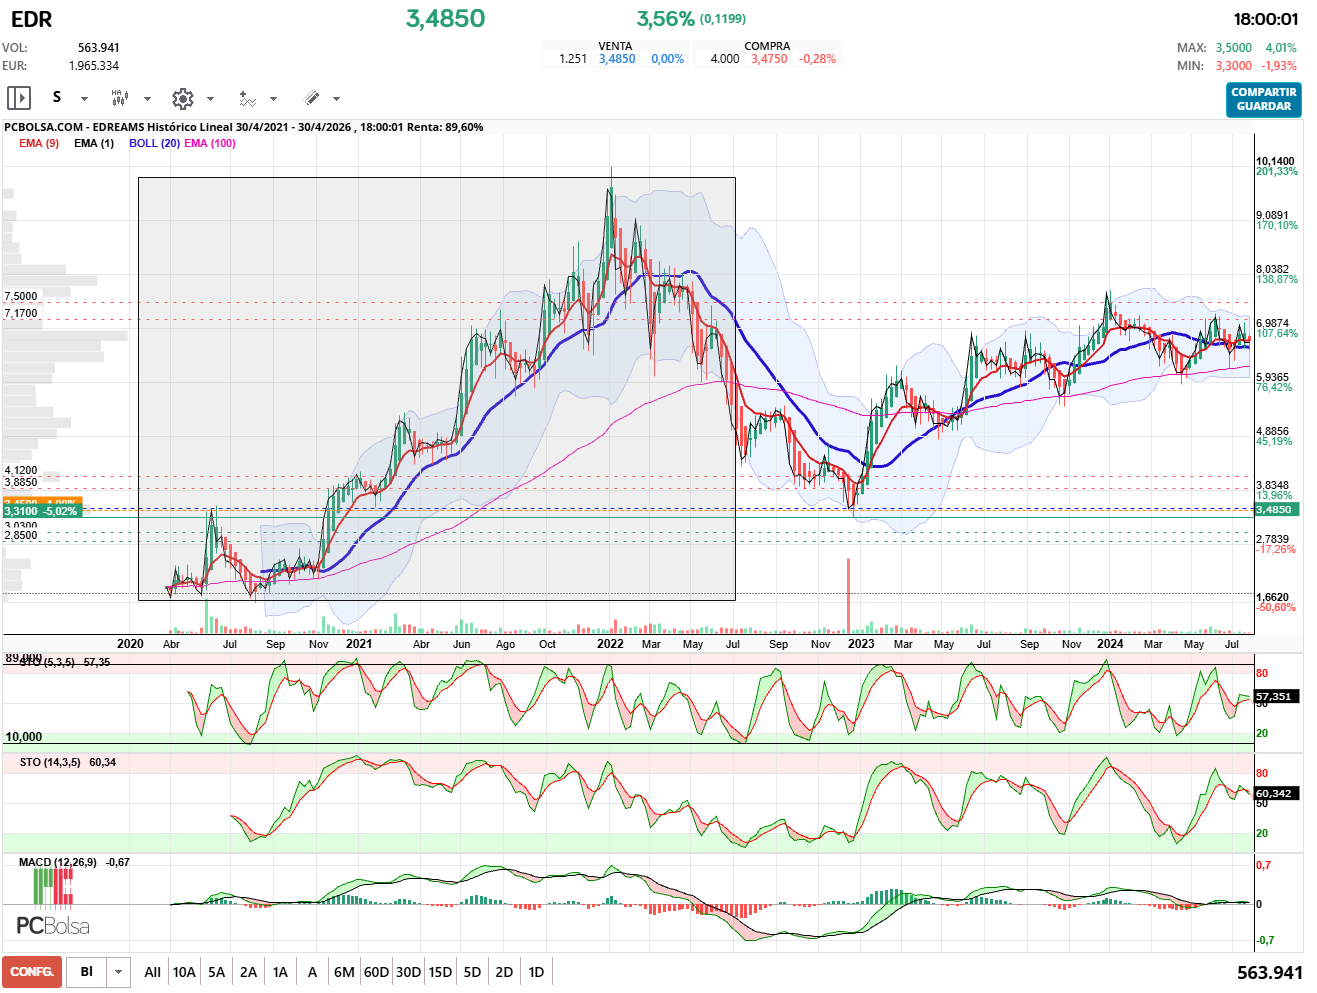The height and width of the screenshot is (993, 1317).
Task: Set chart range to 30D
Action: point(408,972)
